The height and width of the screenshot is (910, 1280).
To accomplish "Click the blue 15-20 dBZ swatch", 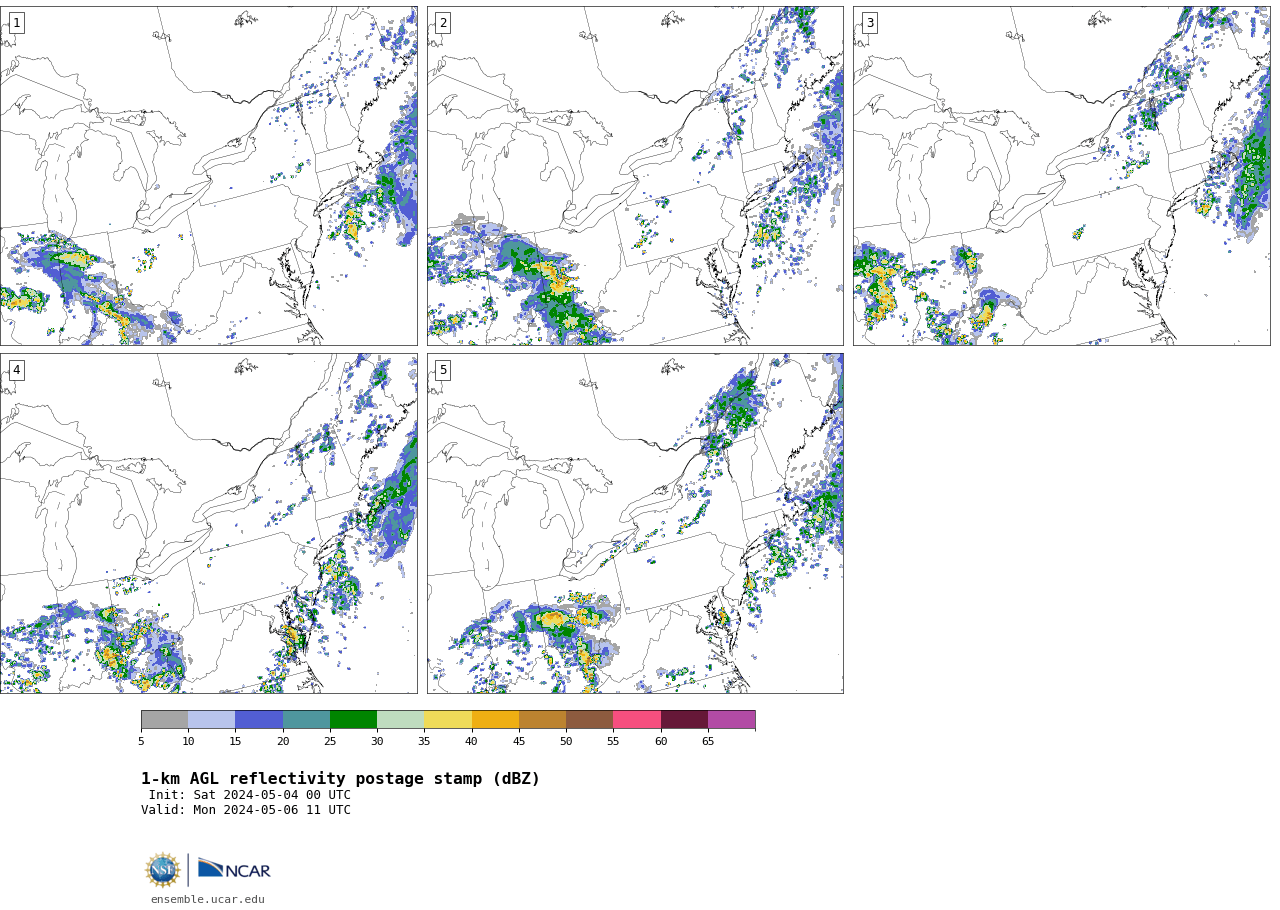I will point(259,720).
